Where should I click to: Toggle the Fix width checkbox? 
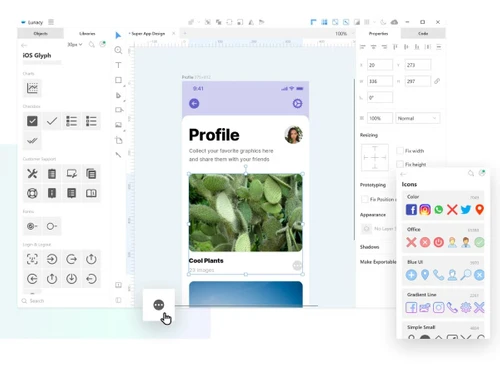pos(400,151)
